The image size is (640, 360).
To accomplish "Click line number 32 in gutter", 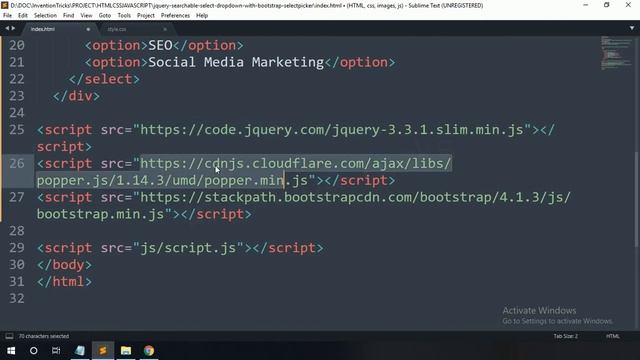I will (17, 298).
